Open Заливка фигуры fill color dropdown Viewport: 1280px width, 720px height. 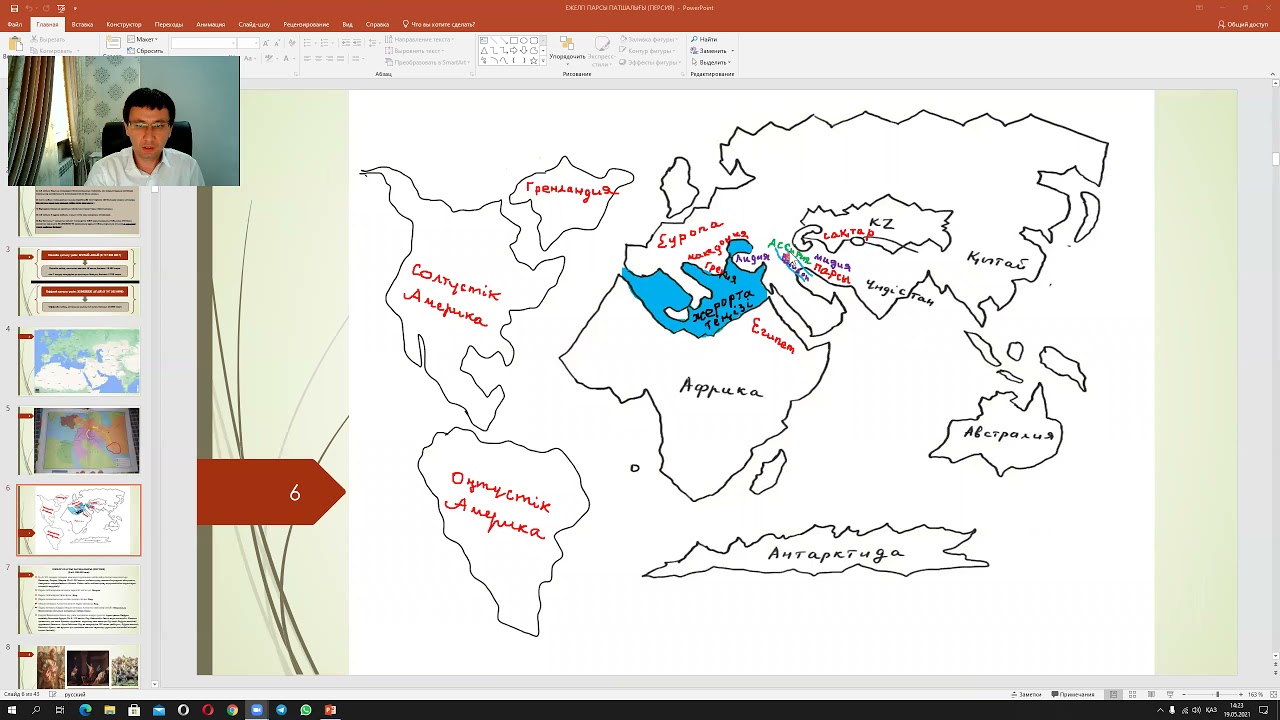coord(651,39)
